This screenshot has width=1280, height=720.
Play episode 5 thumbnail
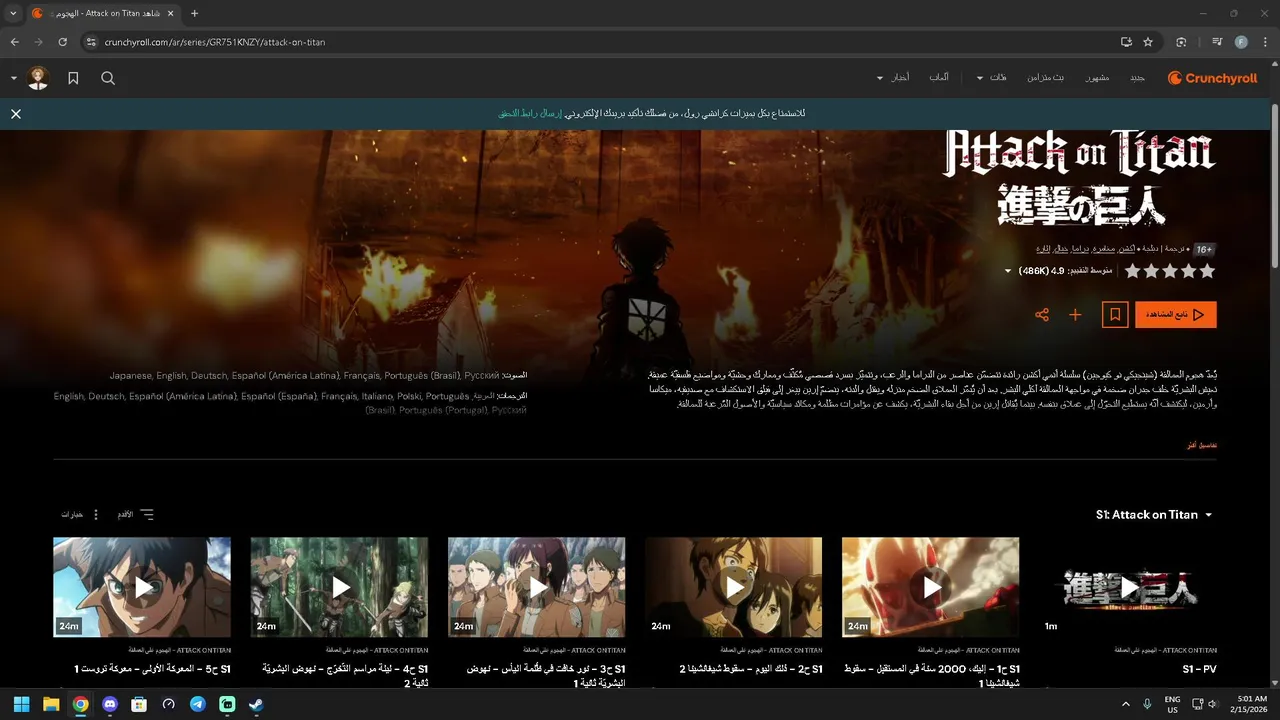click(x=142, y=587)
